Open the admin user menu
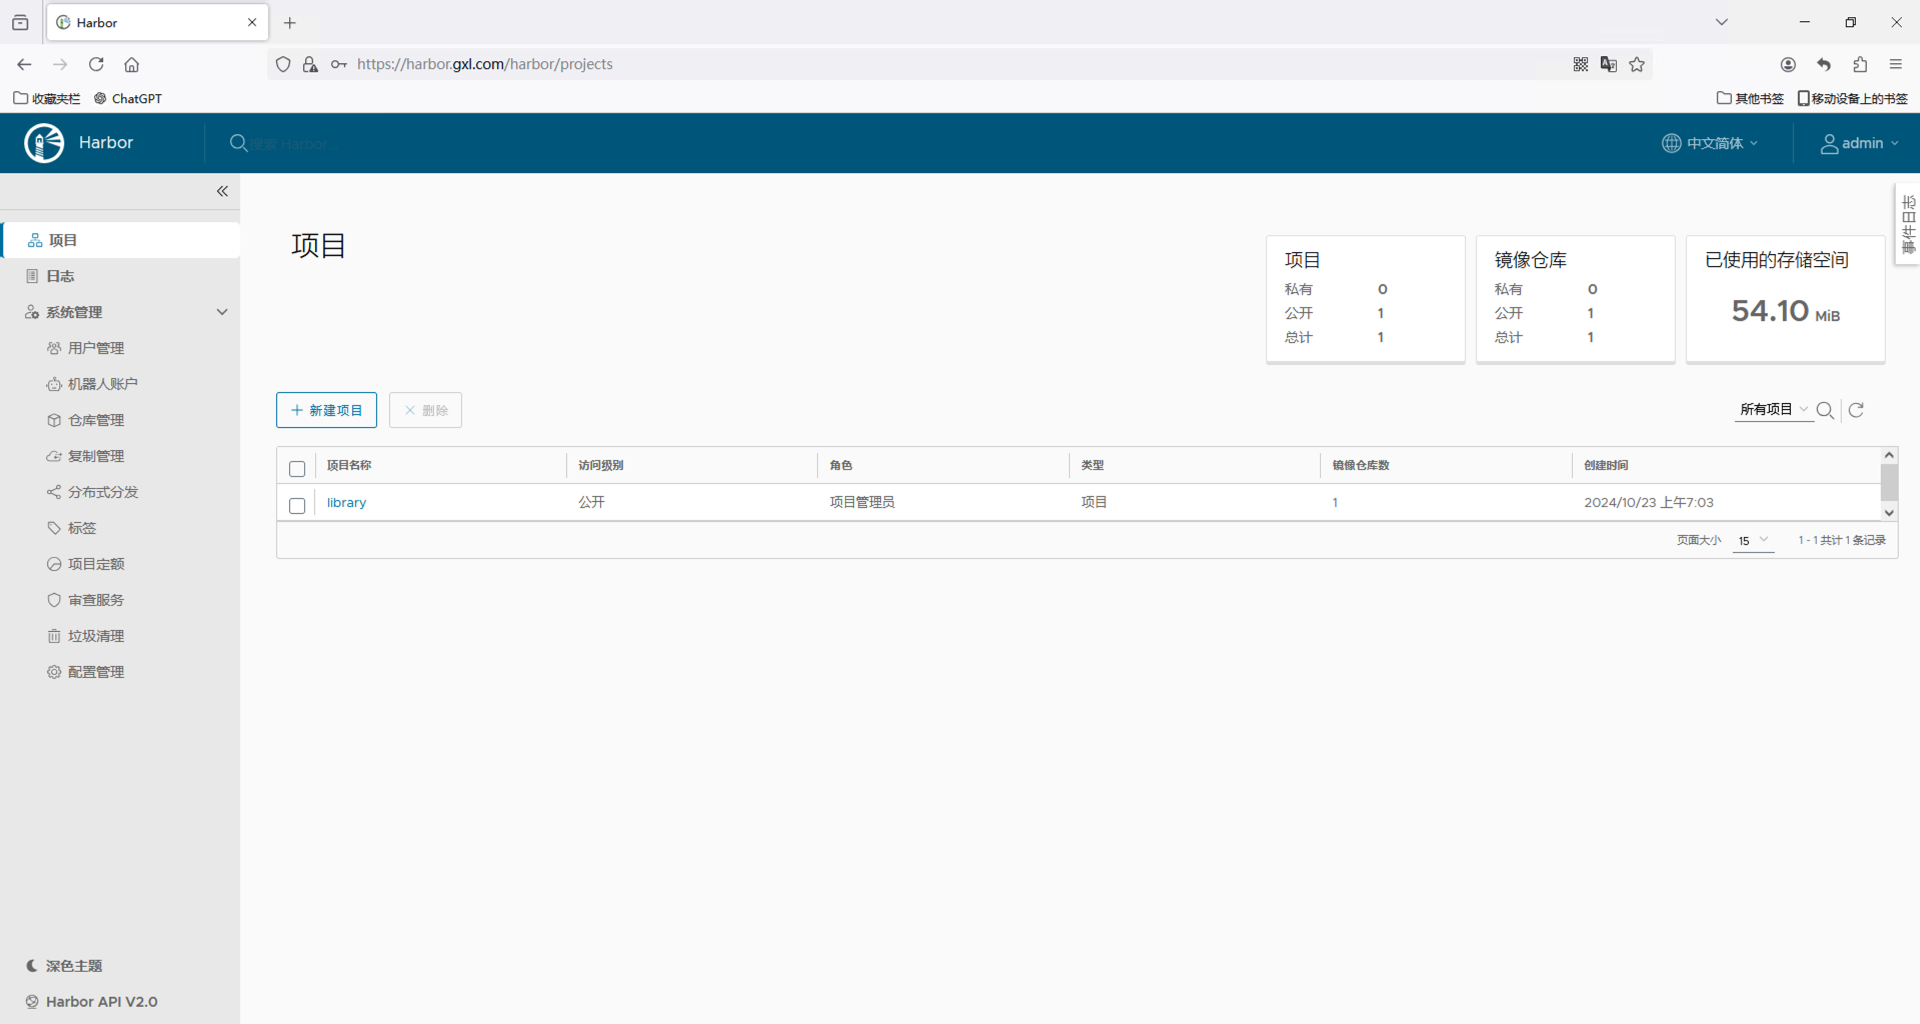 click(x=1859, y=143)
